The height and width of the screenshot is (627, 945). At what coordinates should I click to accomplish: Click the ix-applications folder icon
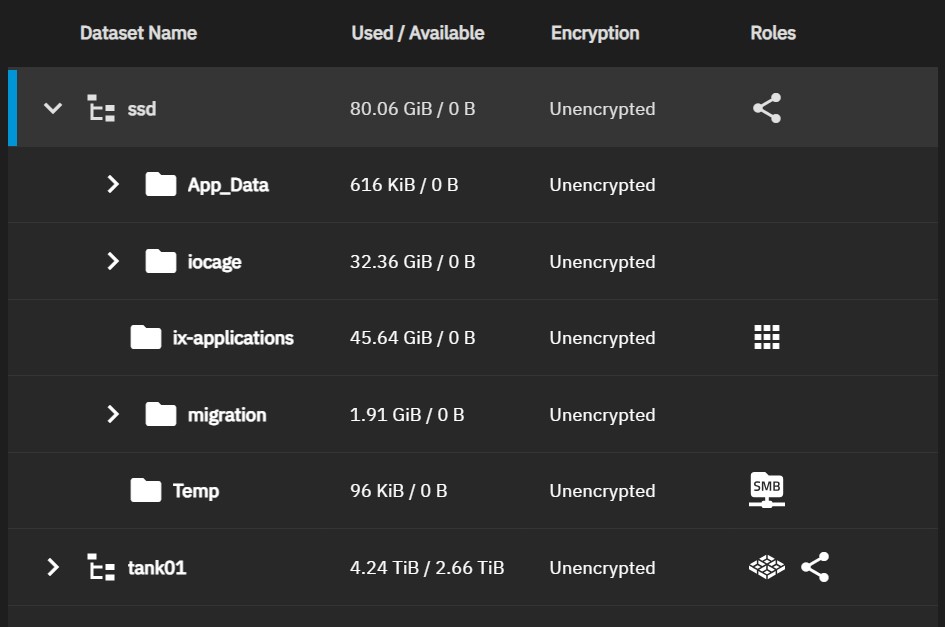pyautogui.click(x=146, y=338)
